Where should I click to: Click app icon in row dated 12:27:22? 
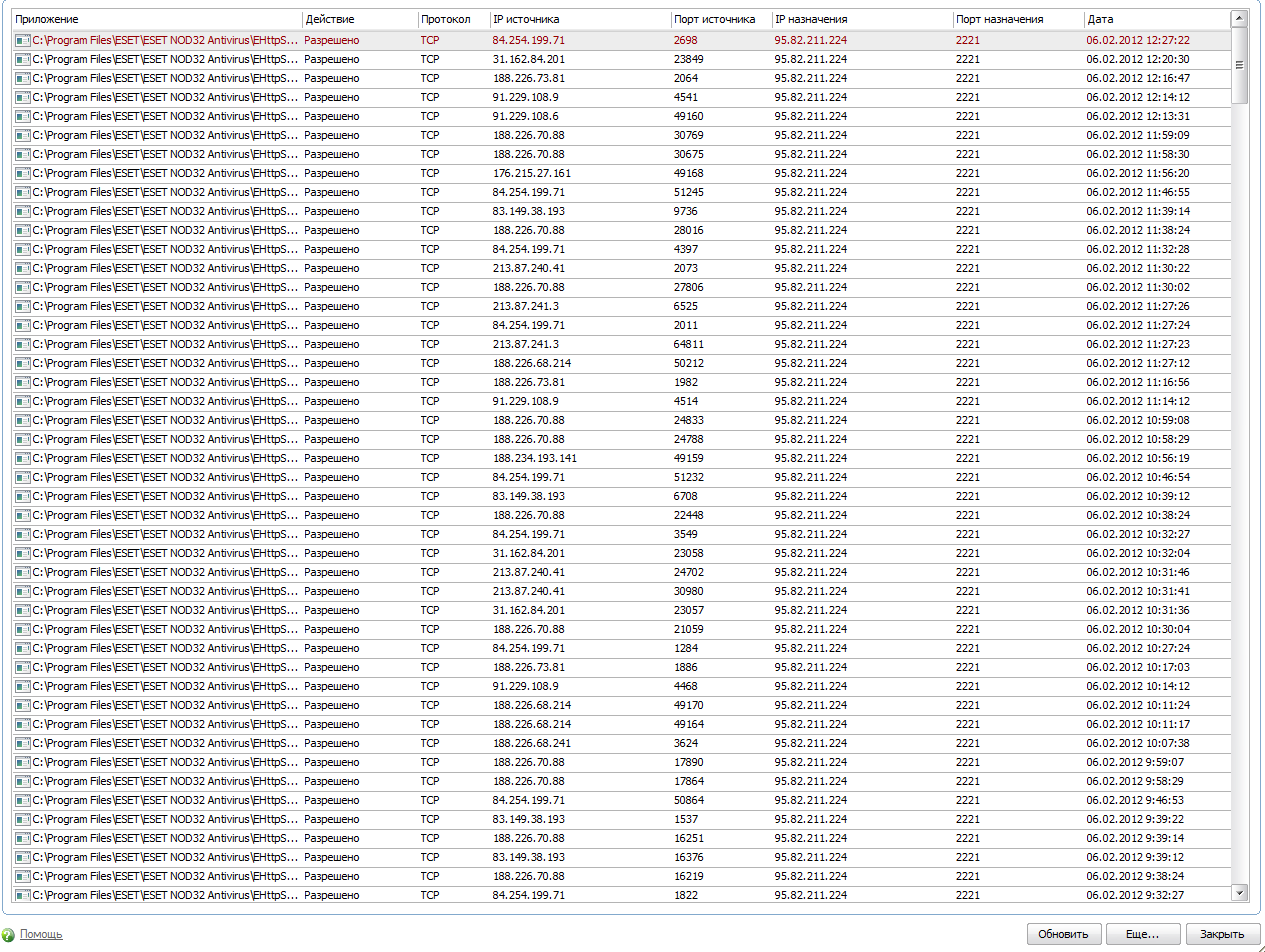23,41
